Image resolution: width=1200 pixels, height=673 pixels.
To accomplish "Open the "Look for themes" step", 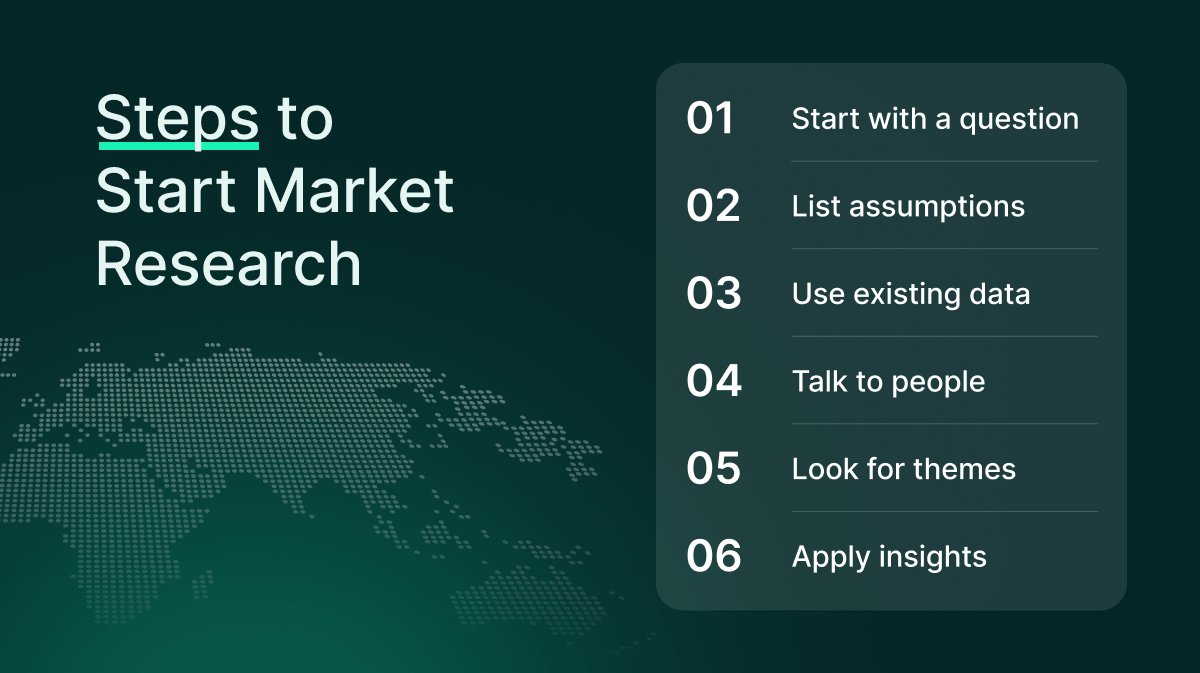I will [903, 469].
